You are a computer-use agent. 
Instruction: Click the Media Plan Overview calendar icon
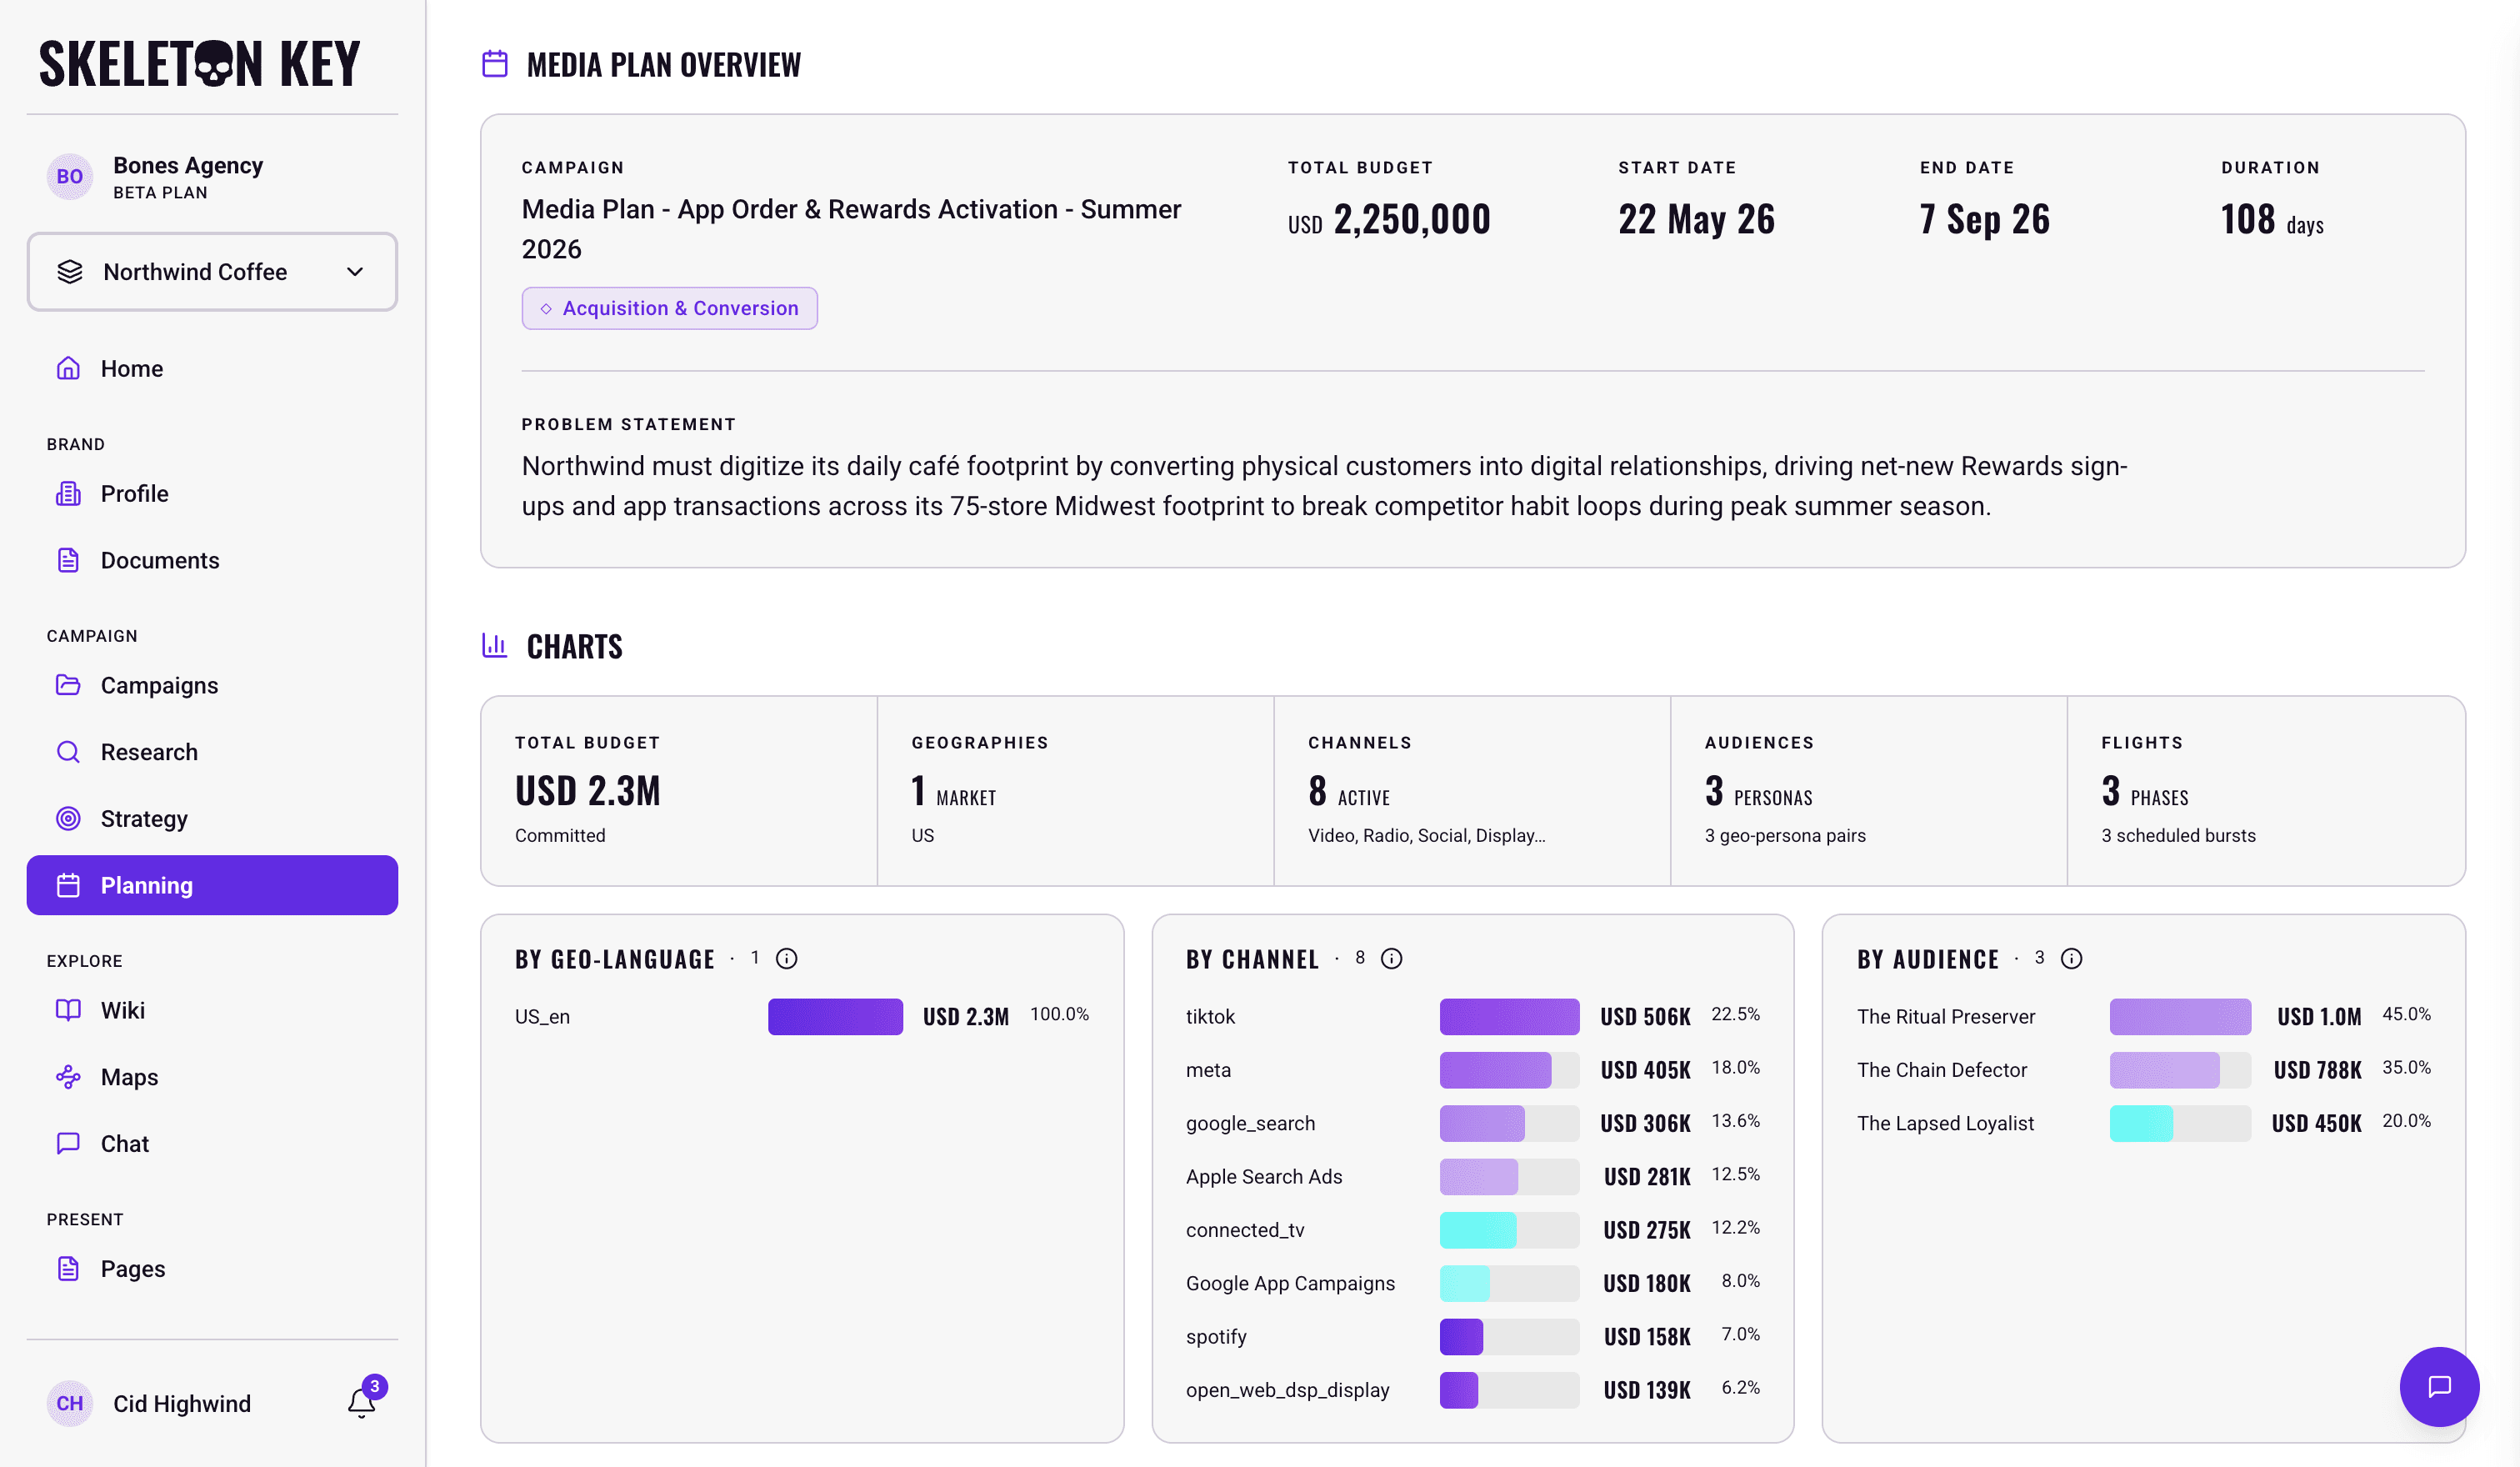point(495,64)
